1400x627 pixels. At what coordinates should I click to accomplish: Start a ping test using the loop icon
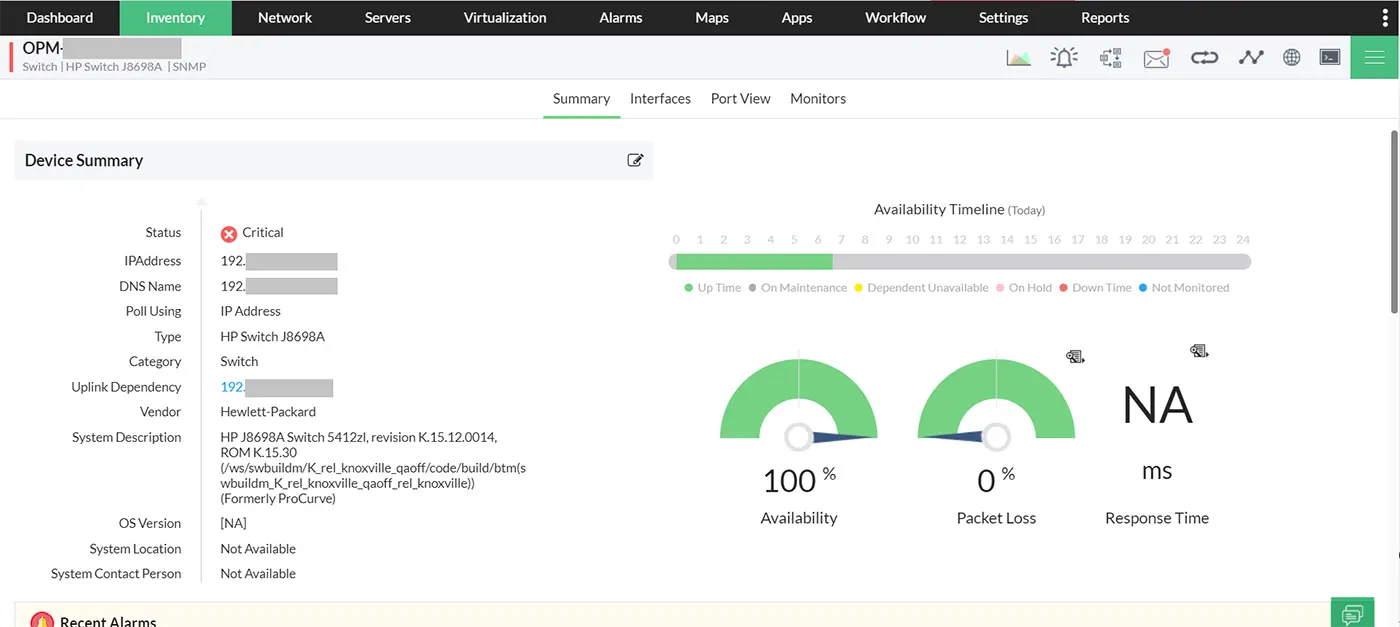point(1204,57)
